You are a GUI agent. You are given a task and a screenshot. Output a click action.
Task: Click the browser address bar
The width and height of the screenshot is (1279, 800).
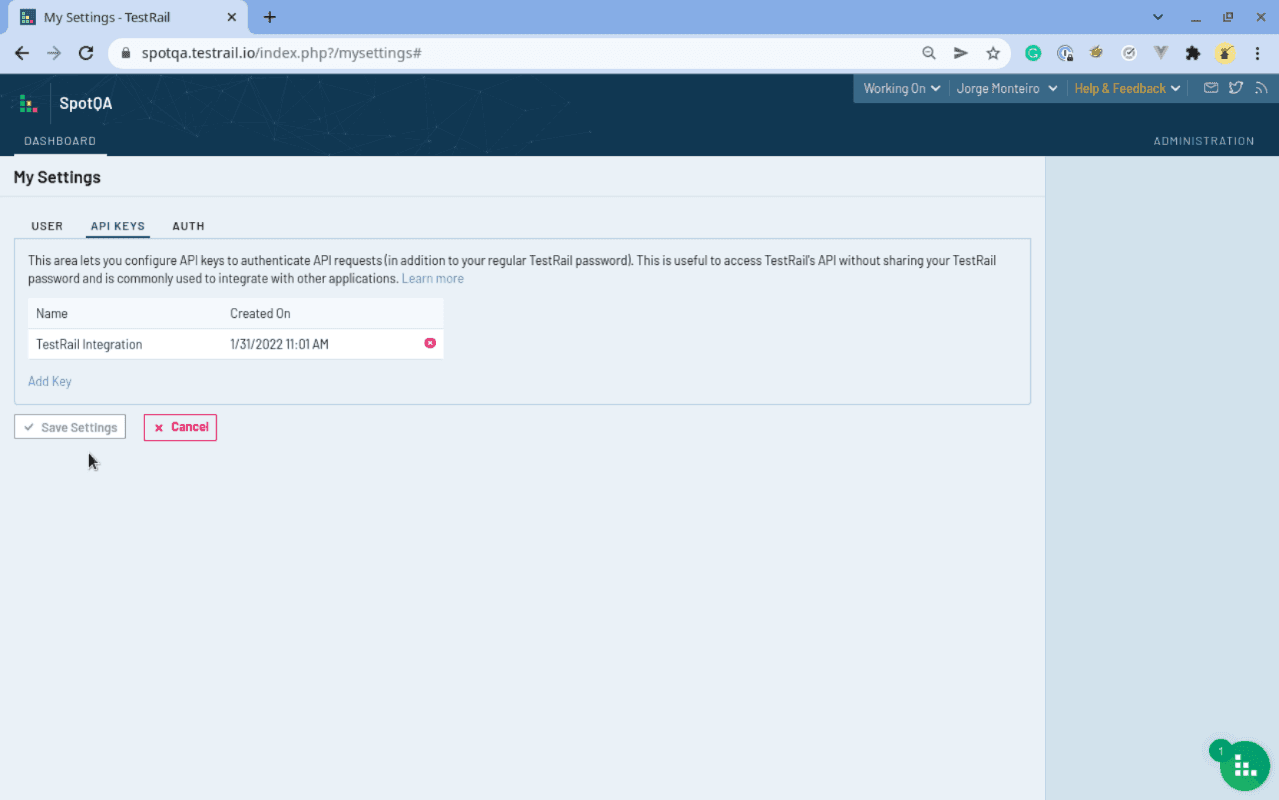520,53
